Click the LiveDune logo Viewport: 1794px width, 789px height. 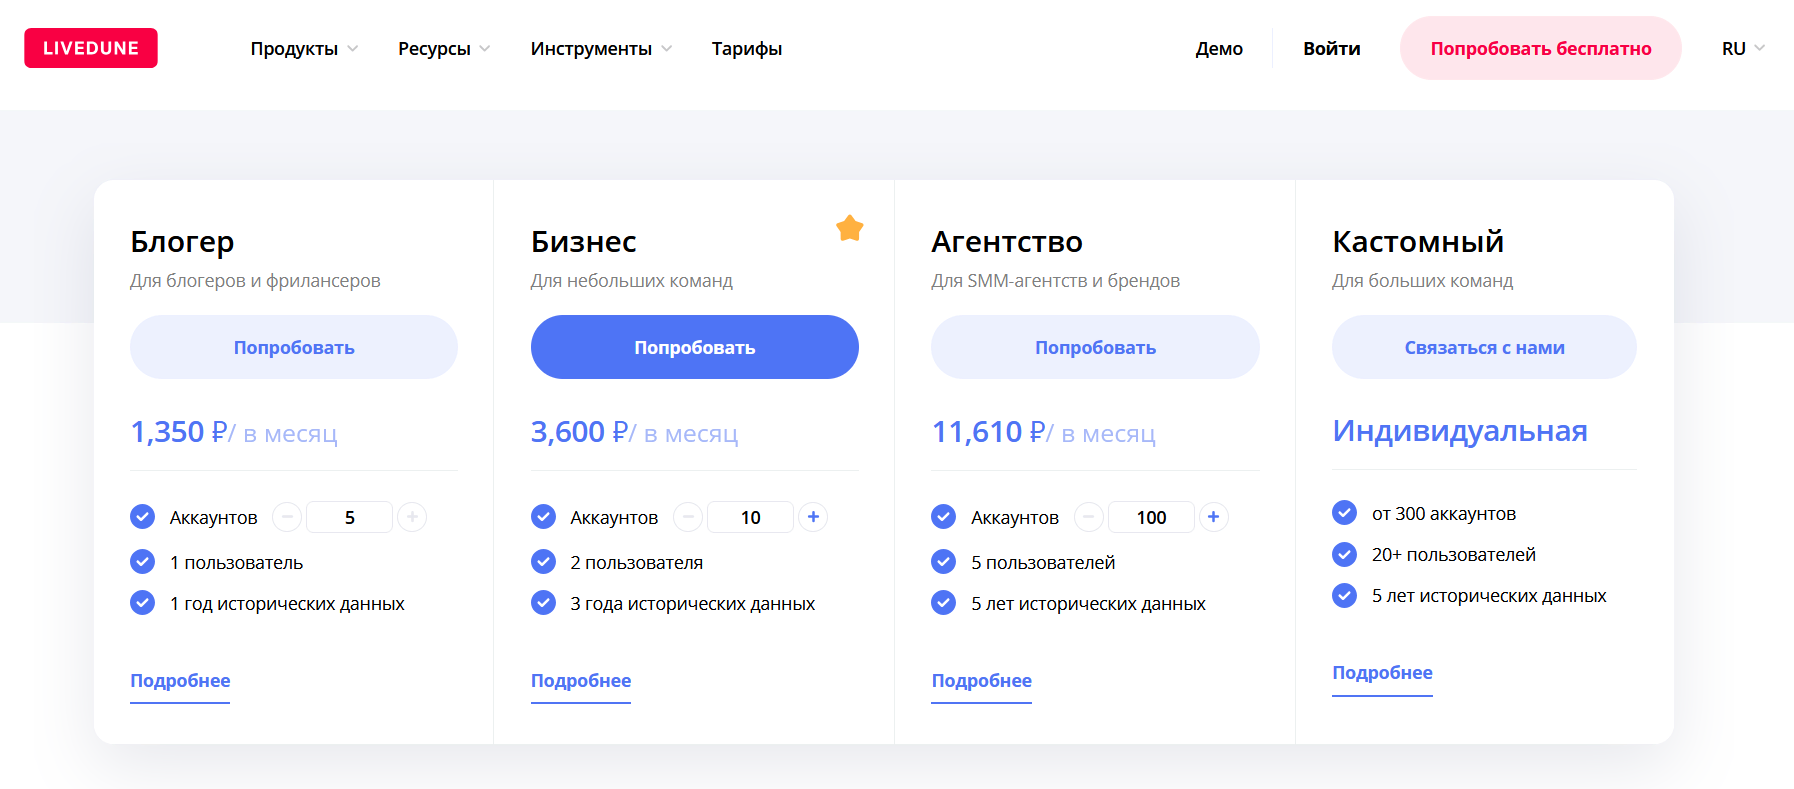(x=91, y=48)
